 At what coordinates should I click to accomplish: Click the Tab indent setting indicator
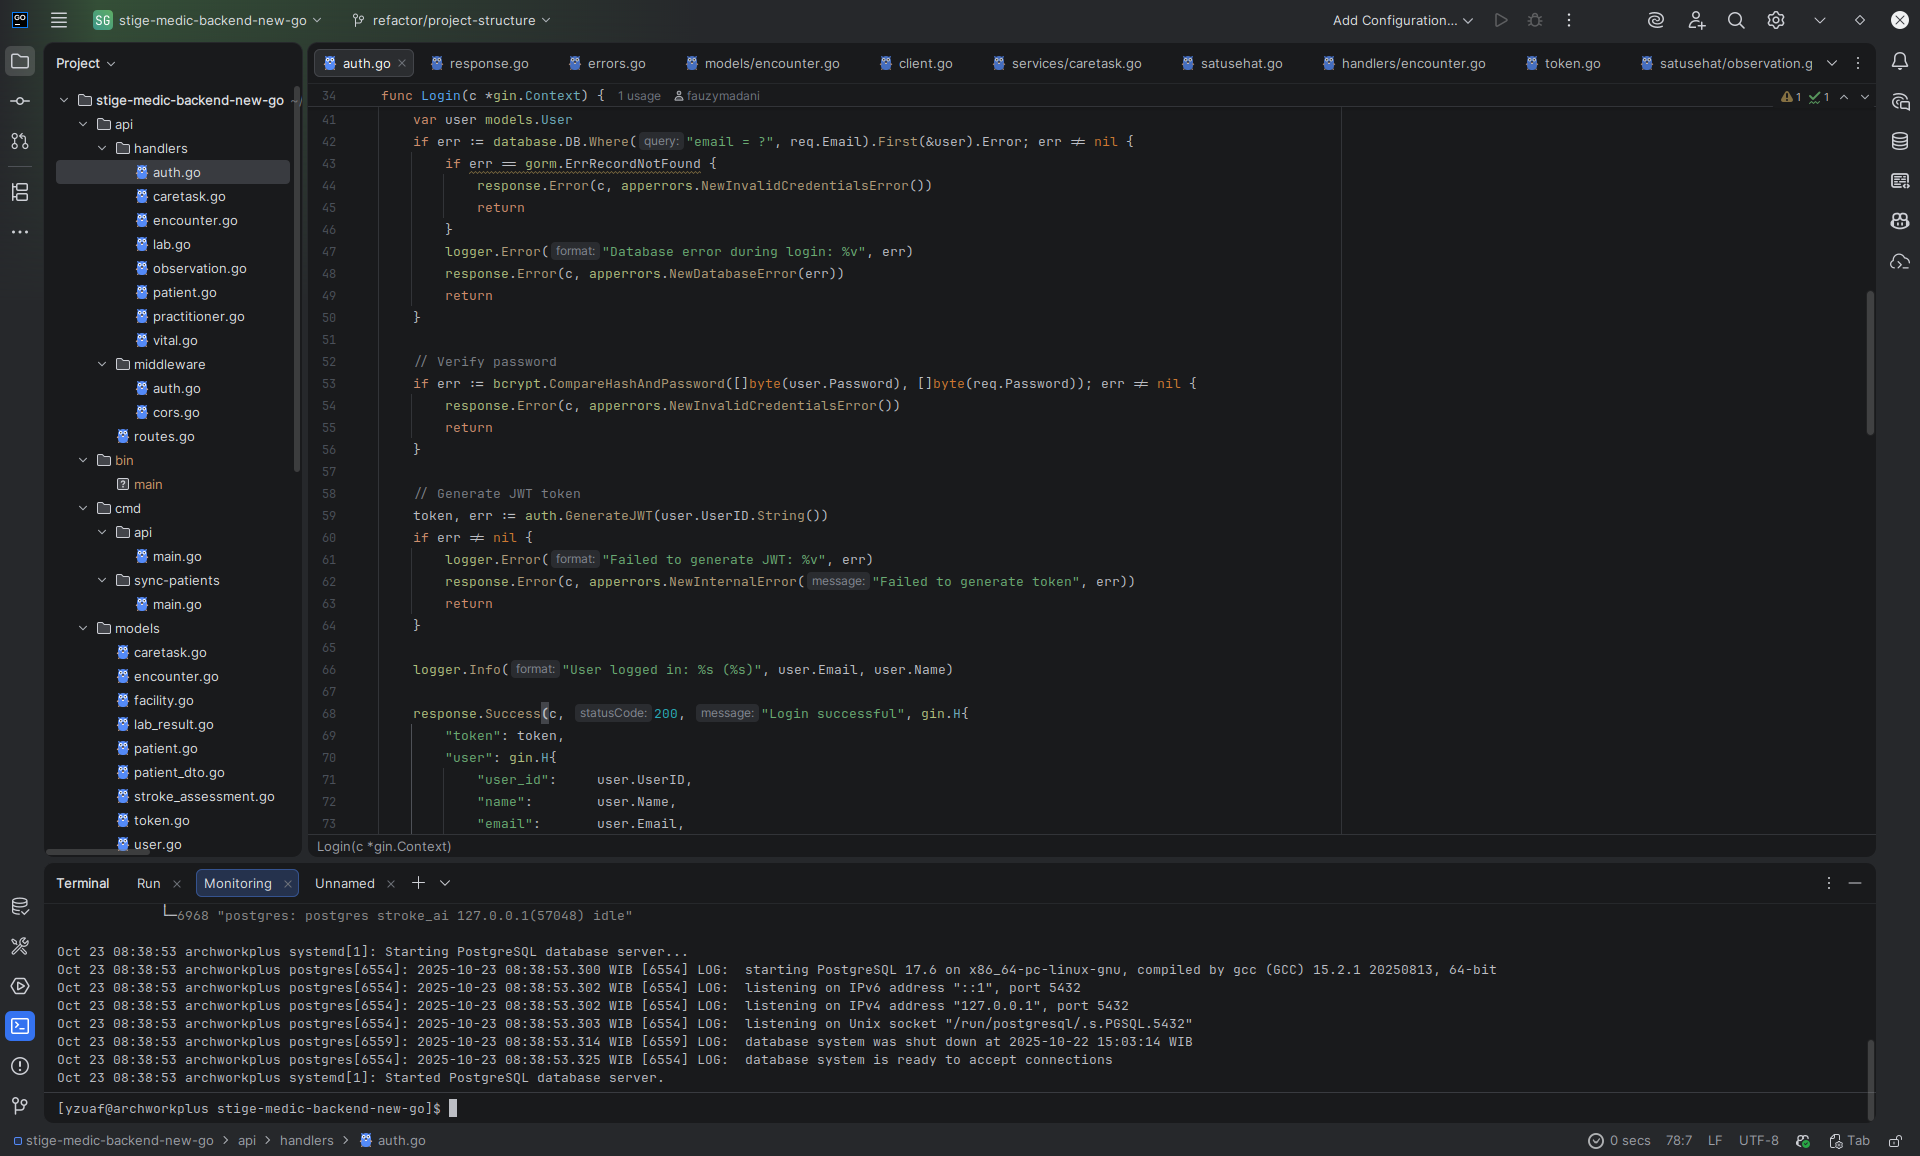tap(1850, 1141)
